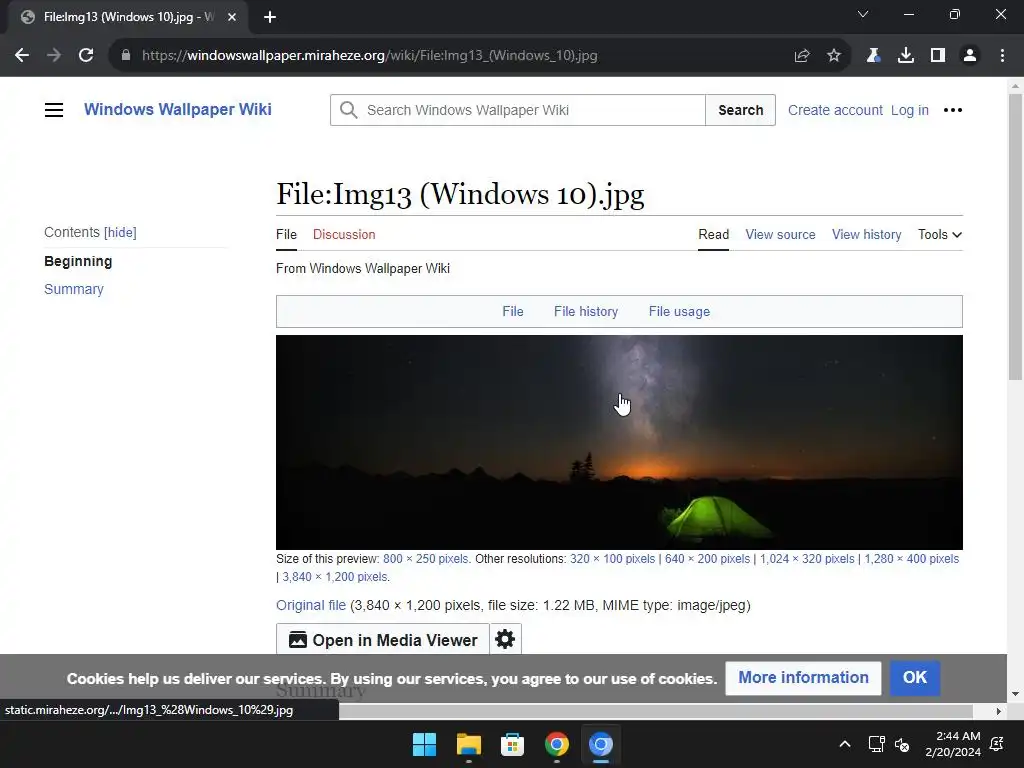Go back to previous page
Image resolution: width=1024 pixels, height=768 pixels.
click(22, 56)
